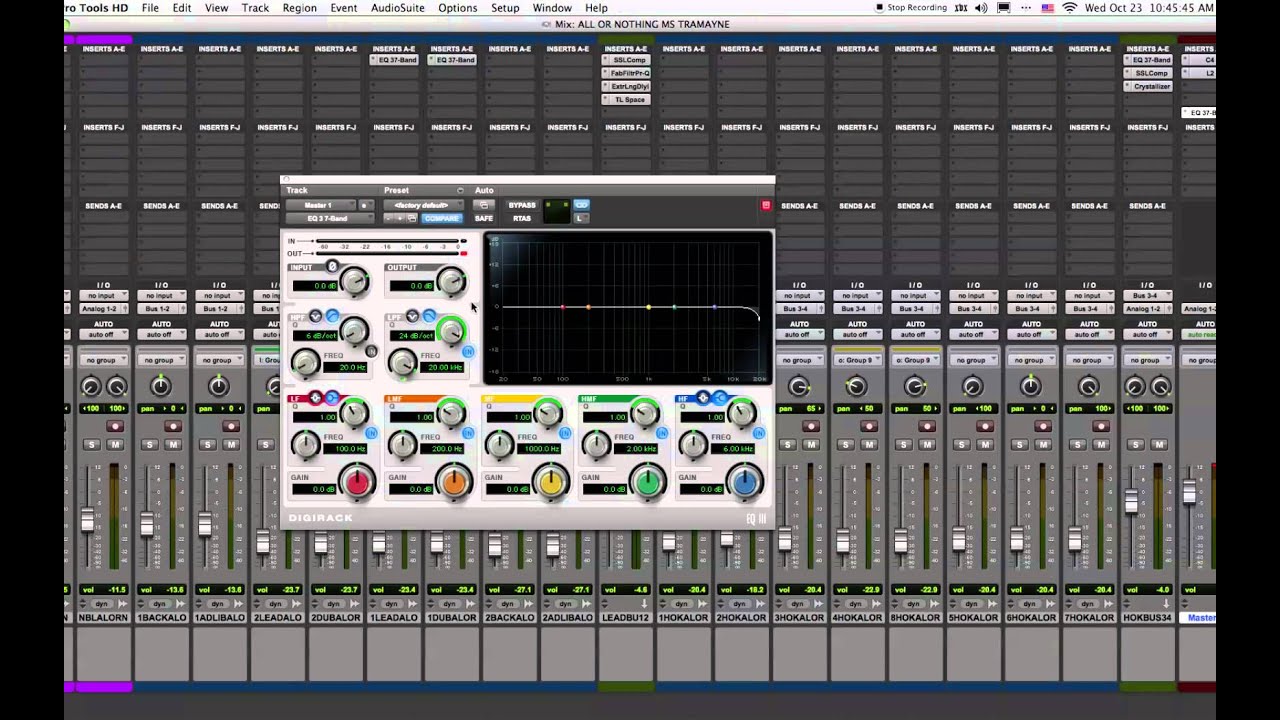Open NBLALORN 'auto off' automation mode selector
This screenshot has height=720, width=1280.
tap(103, 334)
